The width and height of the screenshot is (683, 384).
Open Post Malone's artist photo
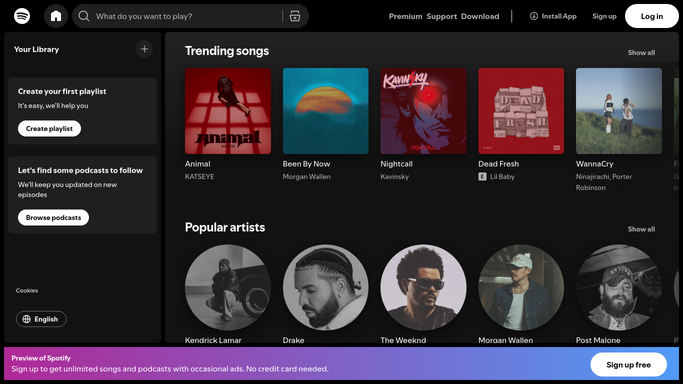(619, 287)
